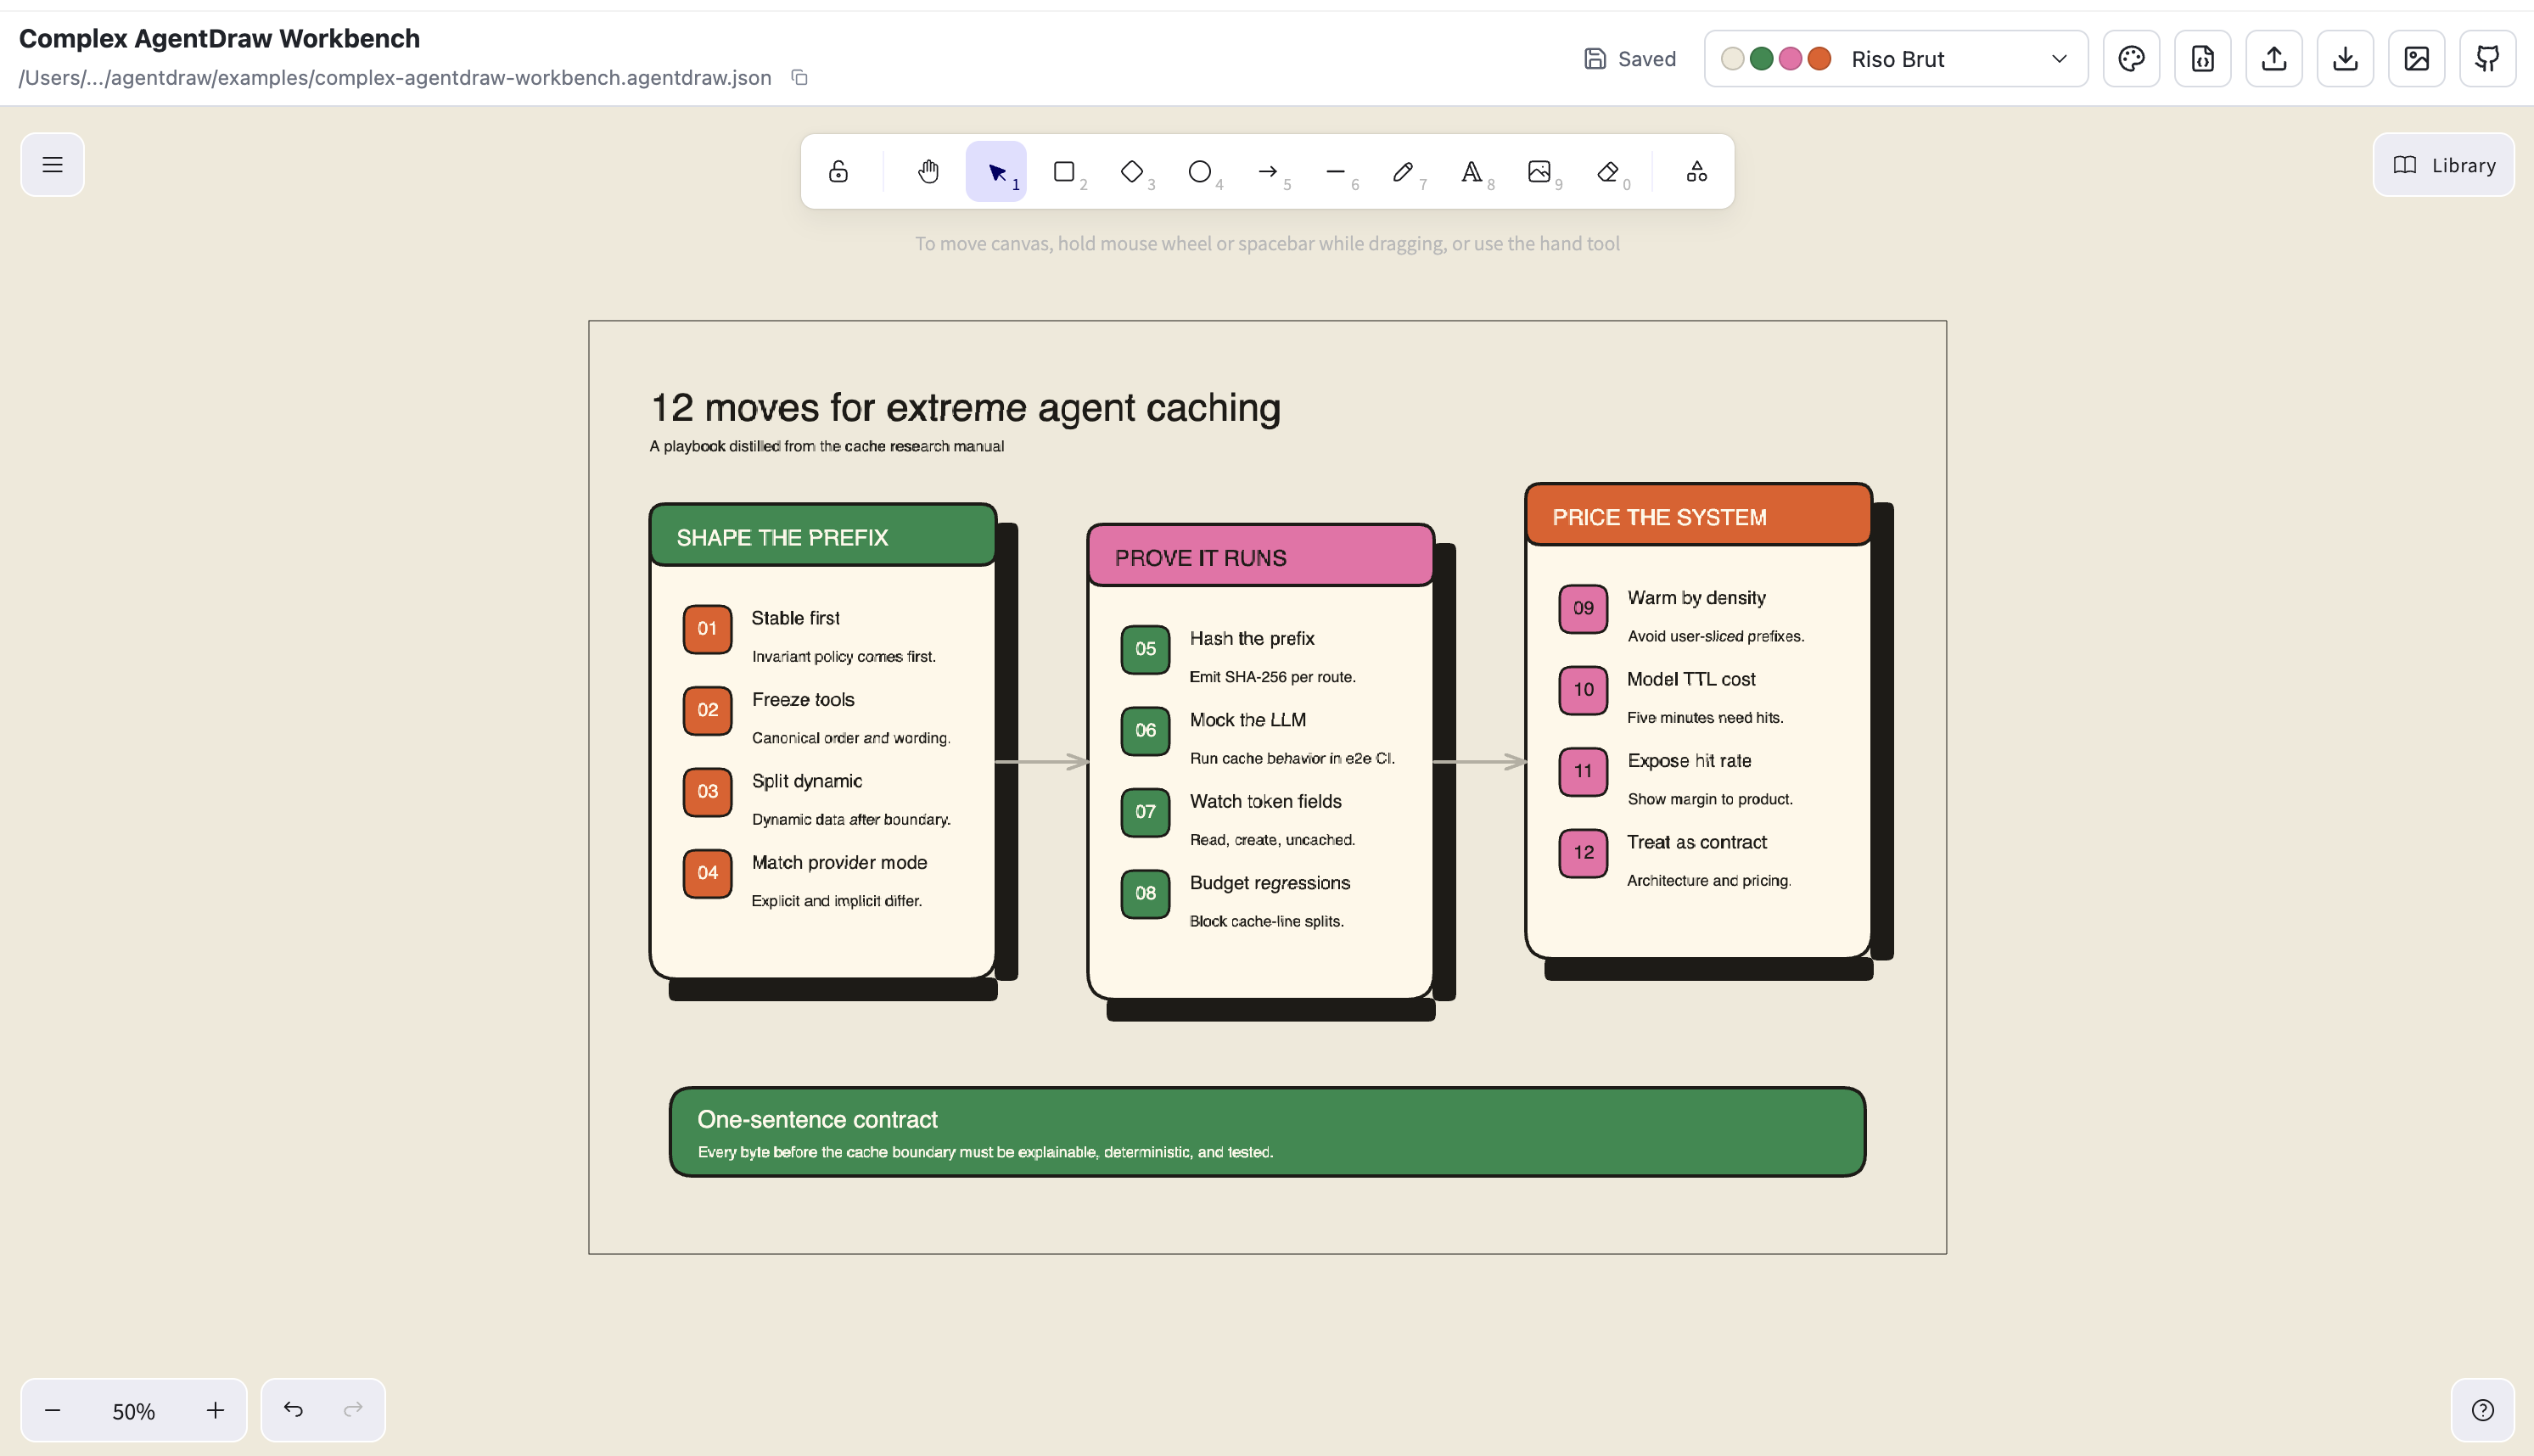The height and width of the screenshot is (1456, 2534).
Task: Open the palette theme editor
Action: pyautogui.click(x=2131, y=59)
